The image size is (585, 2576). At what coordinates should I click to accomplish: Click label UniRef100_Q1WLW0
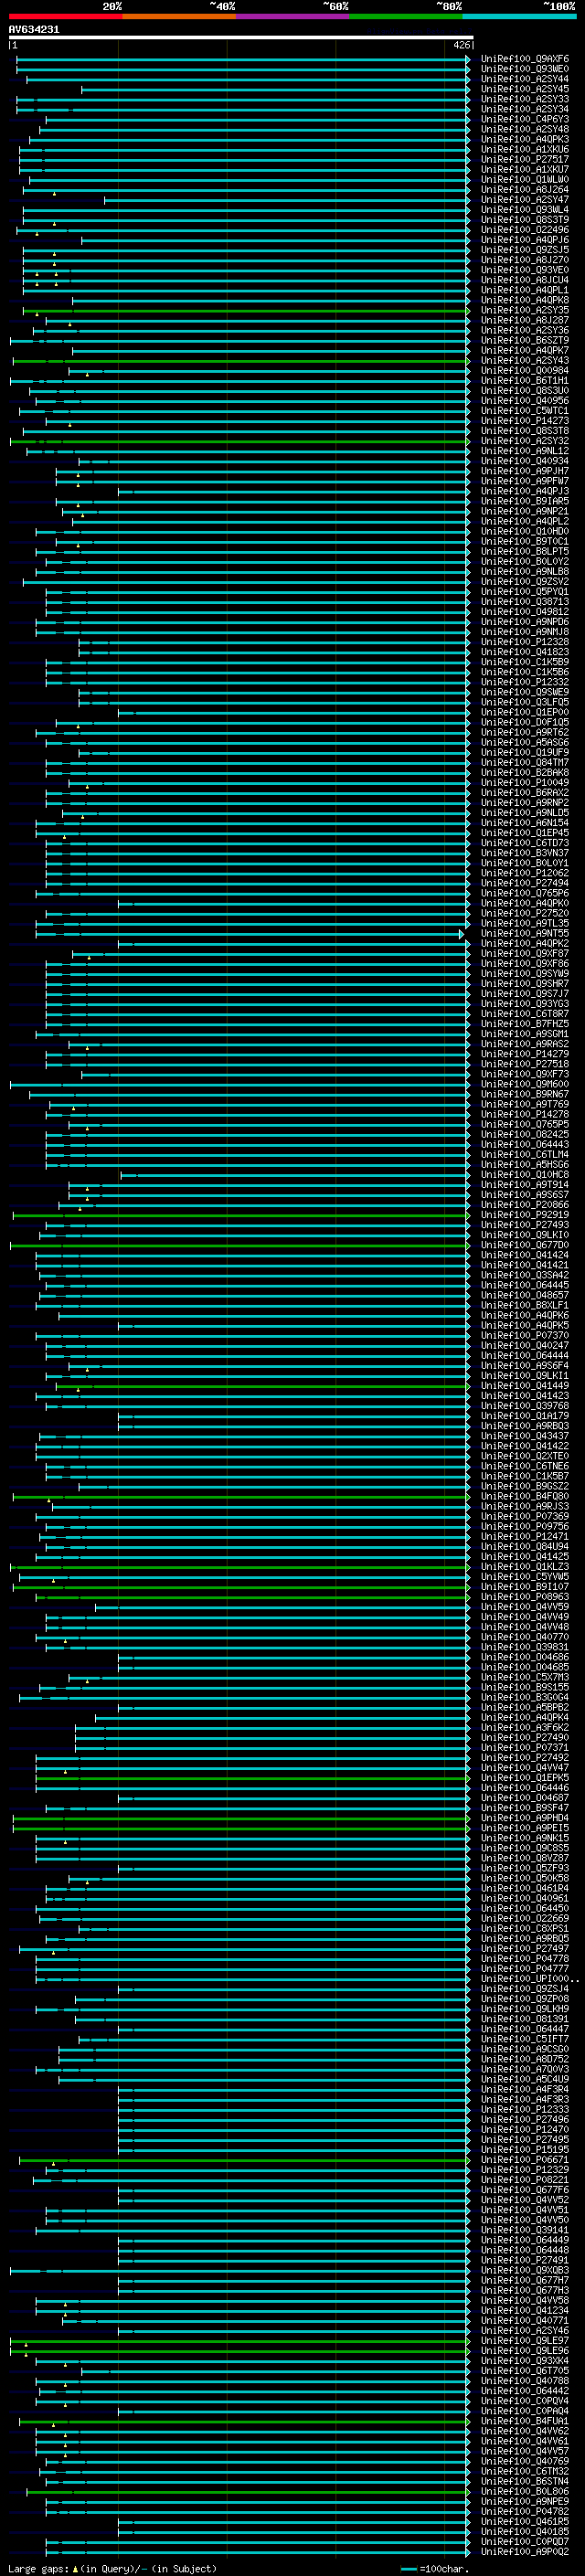point(525,180)
